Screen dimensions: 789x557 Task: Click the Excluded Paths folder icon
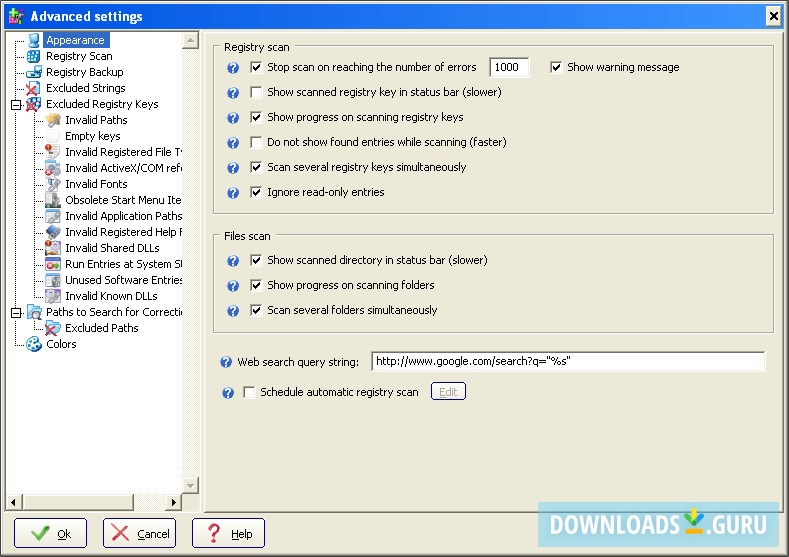click(52, 329)
